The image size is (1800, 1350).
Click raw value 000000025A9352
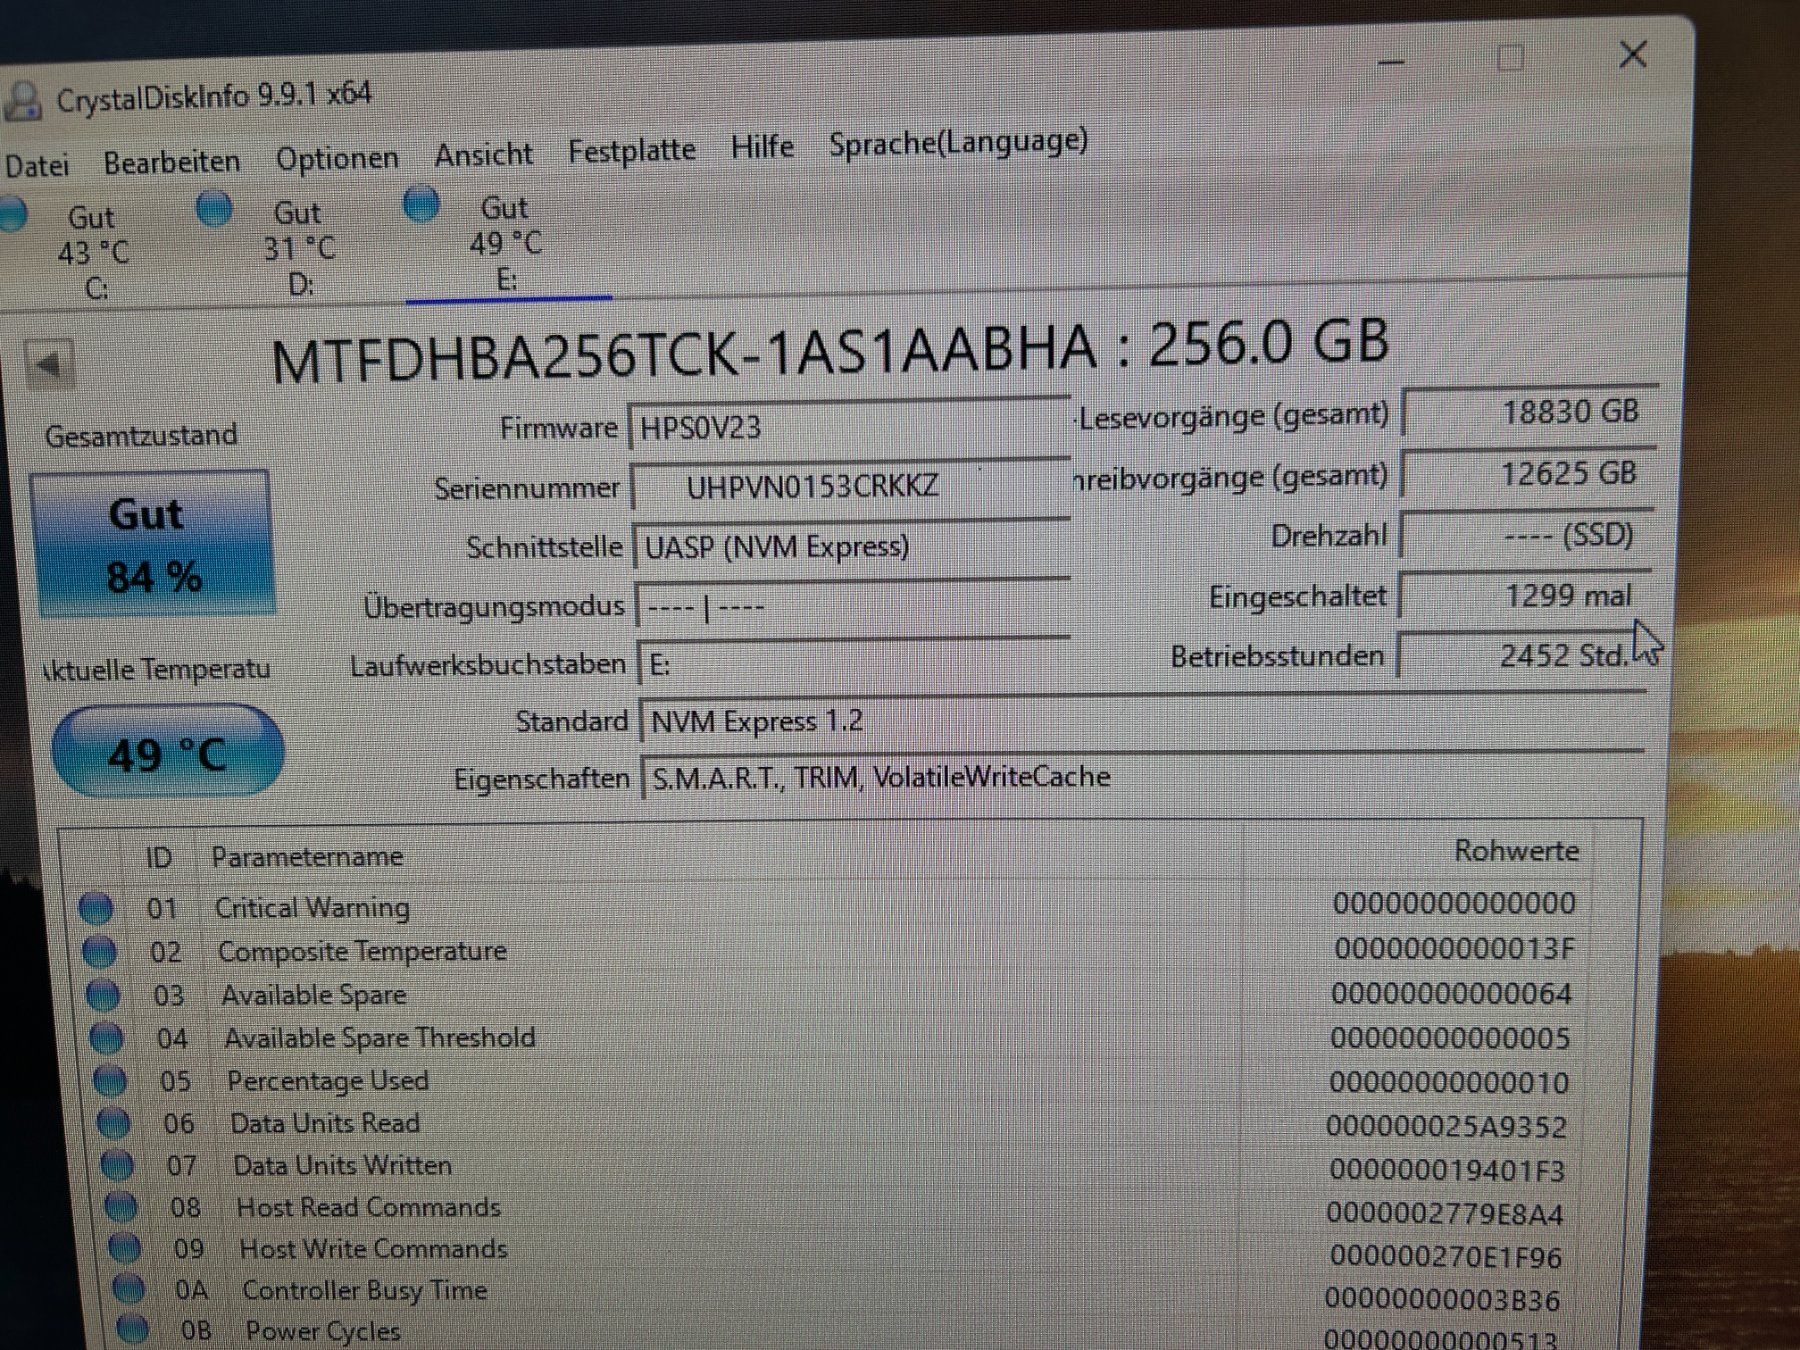[x=1446, y=1126]
